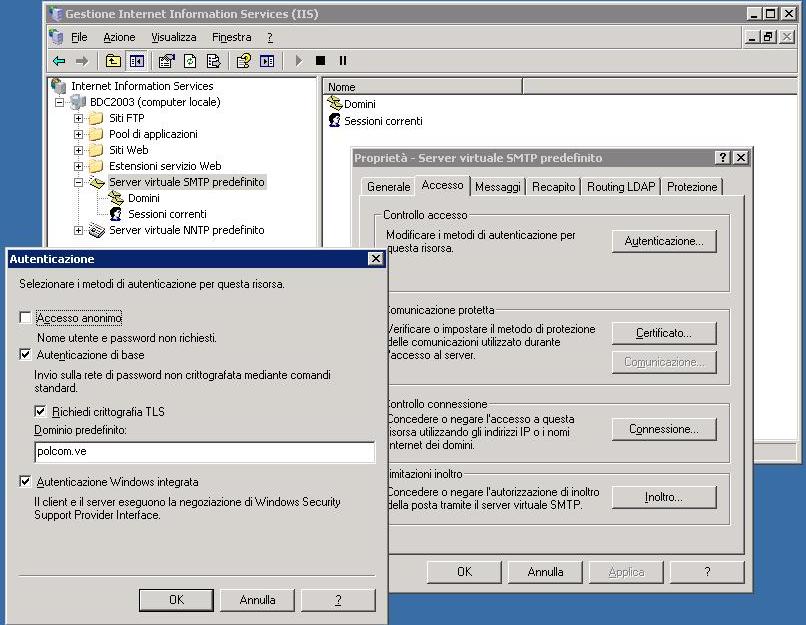The width and height of the screenshot is (806, 625).
Task: Stop the item with the stop icon
Action: point(320,61)
